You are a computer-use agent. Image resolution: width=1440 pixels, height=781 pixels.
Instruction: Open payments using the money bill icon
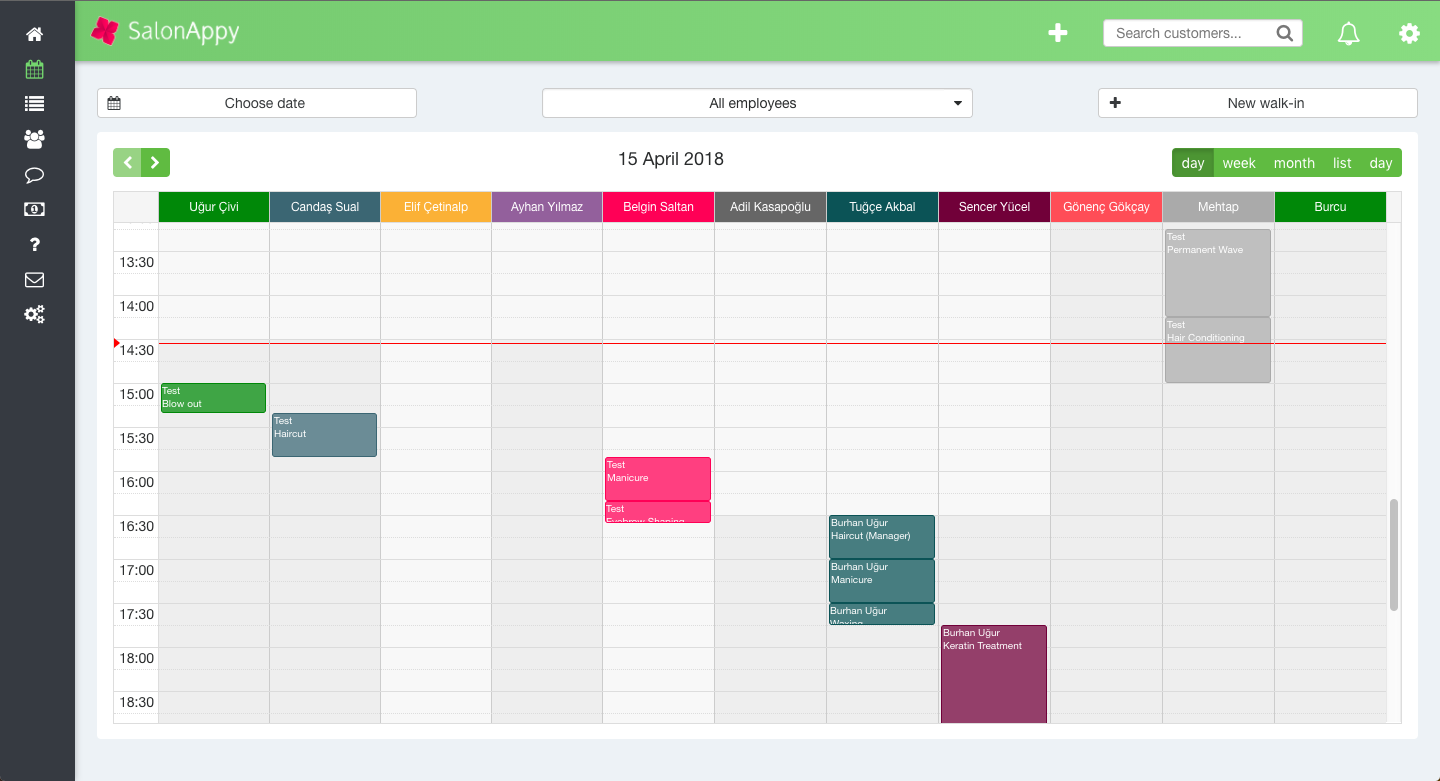[34, 209]
